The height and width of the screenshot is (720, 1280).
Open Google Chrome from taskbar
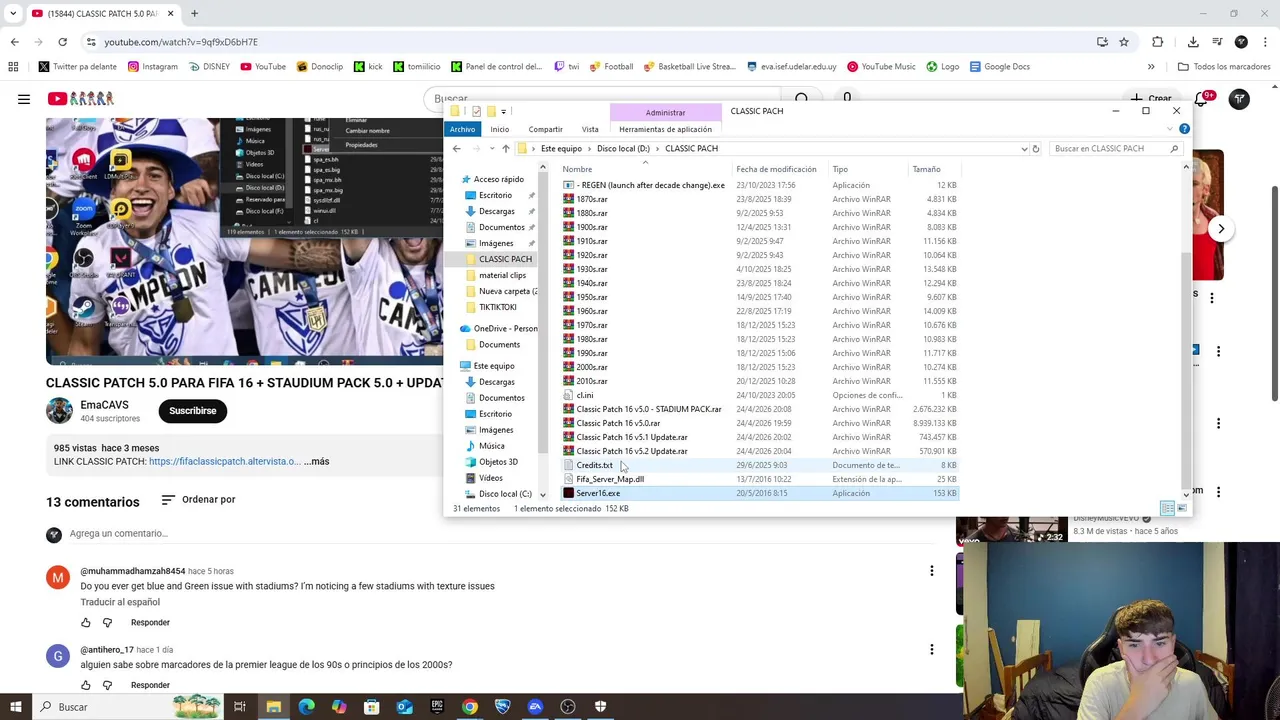(x=470, y=707)
